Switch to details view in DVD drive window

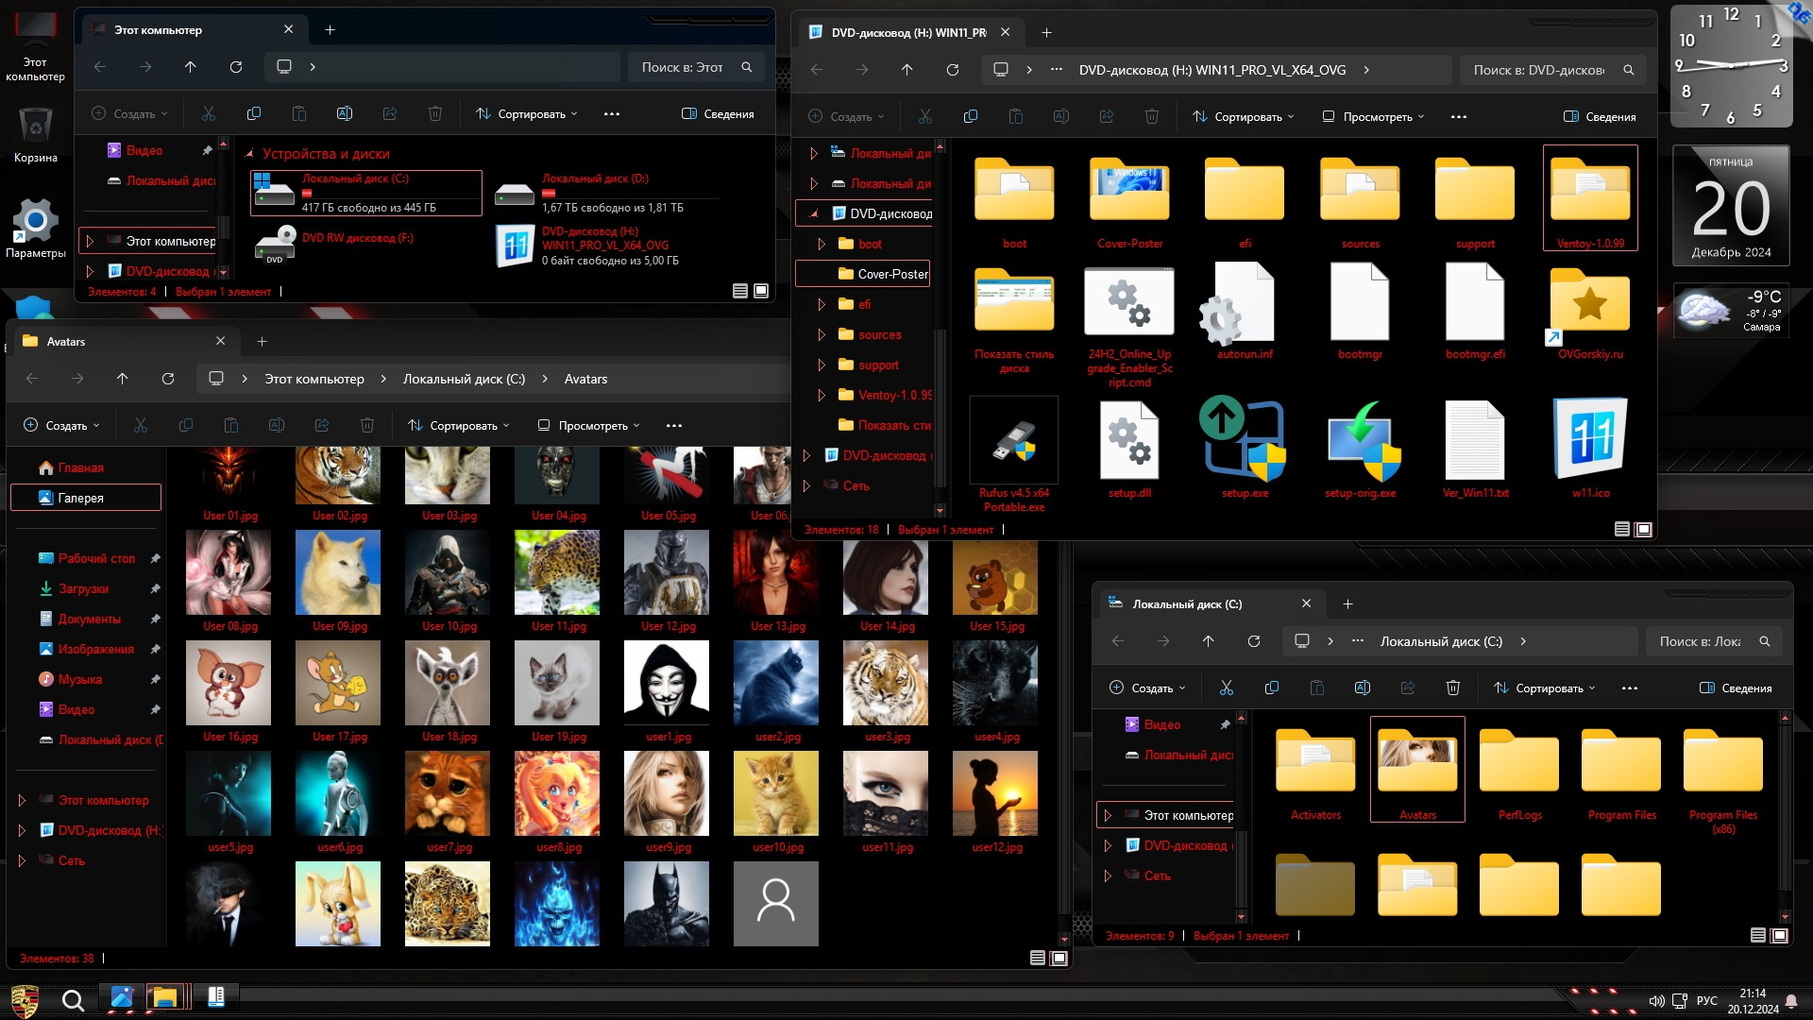coord(1622,529)
